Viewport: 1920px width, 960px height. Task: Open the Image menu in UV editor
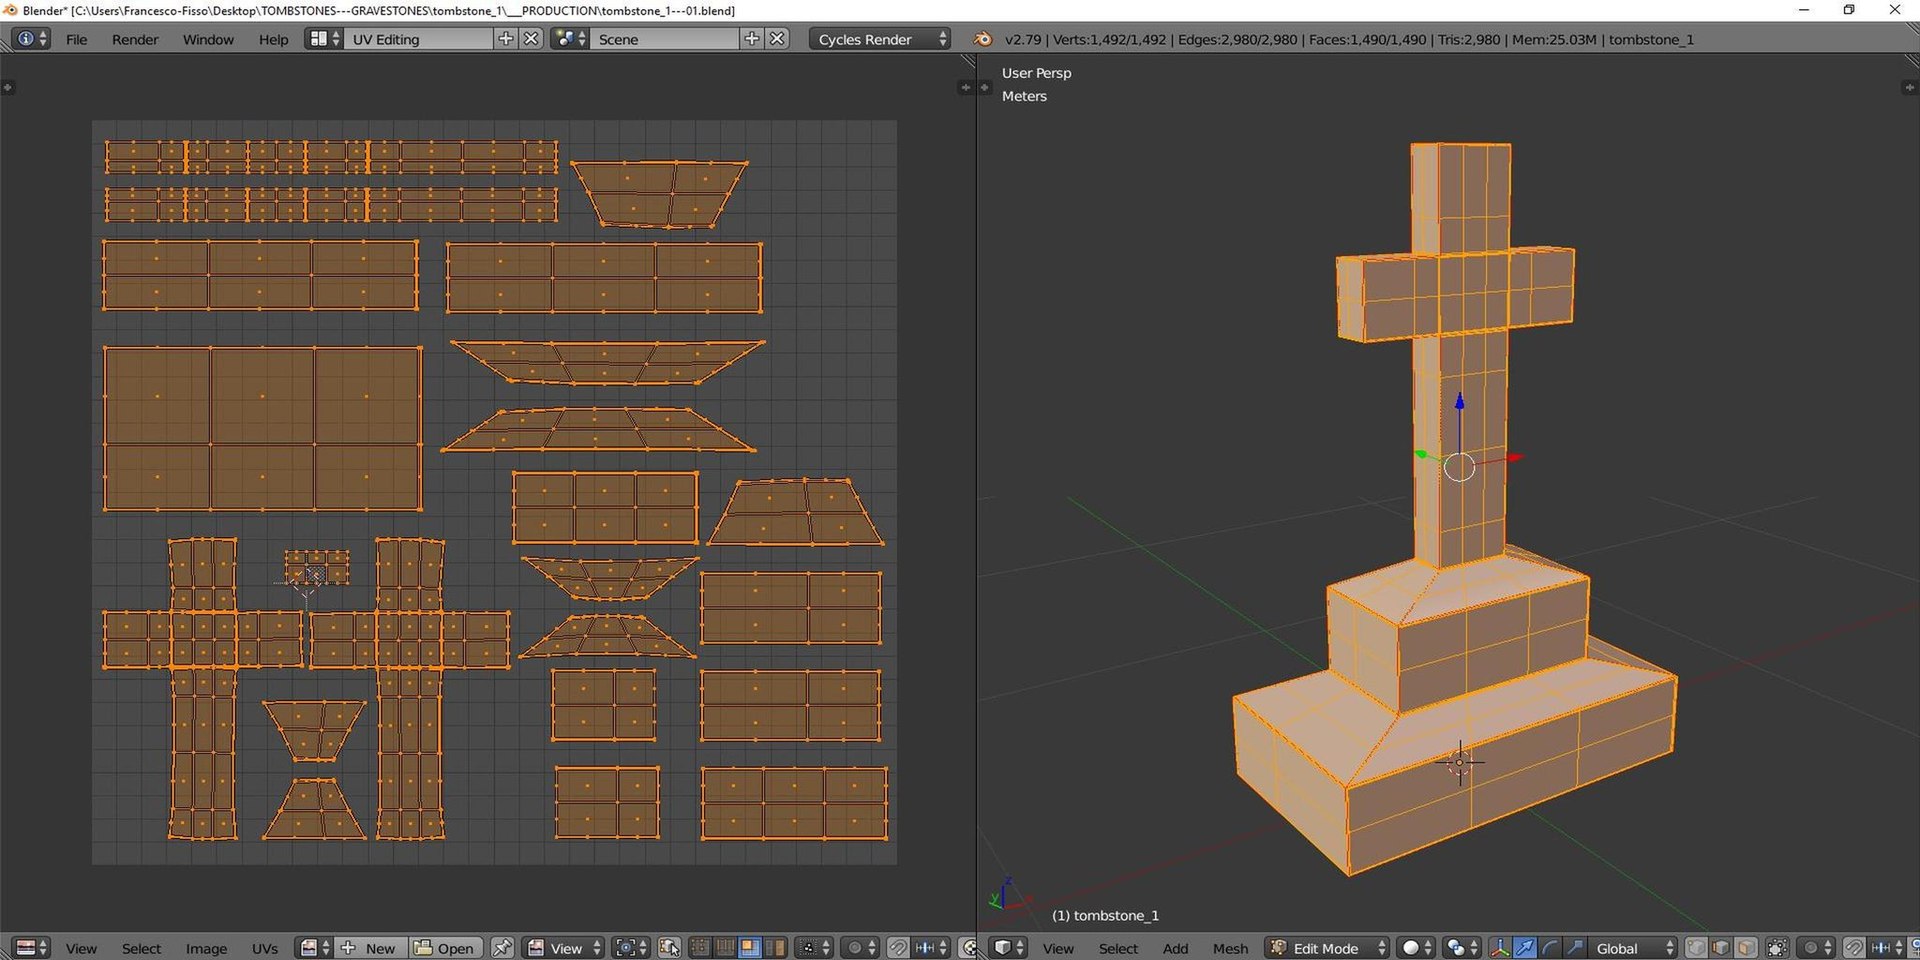click(206, 948)
